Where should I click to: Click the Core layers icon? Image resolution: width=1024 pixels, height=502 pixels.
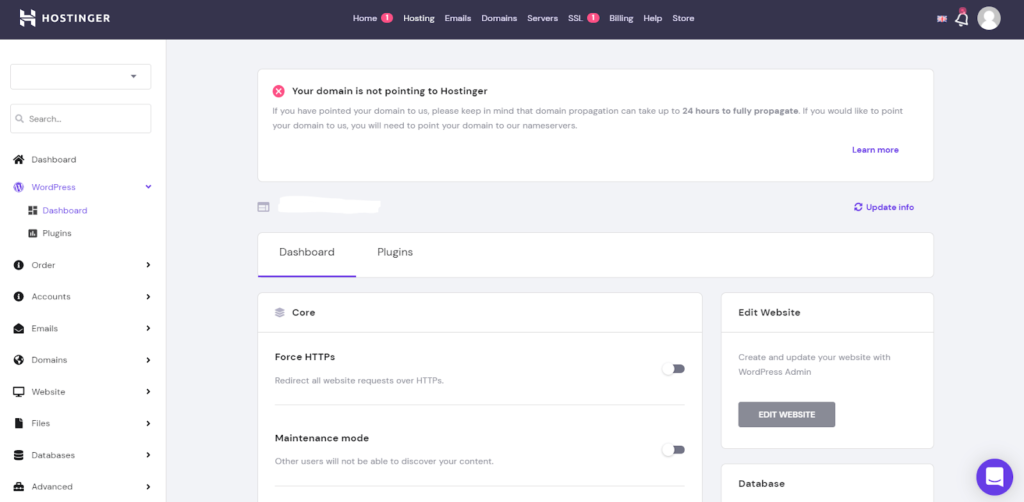(x=280, y=313)
